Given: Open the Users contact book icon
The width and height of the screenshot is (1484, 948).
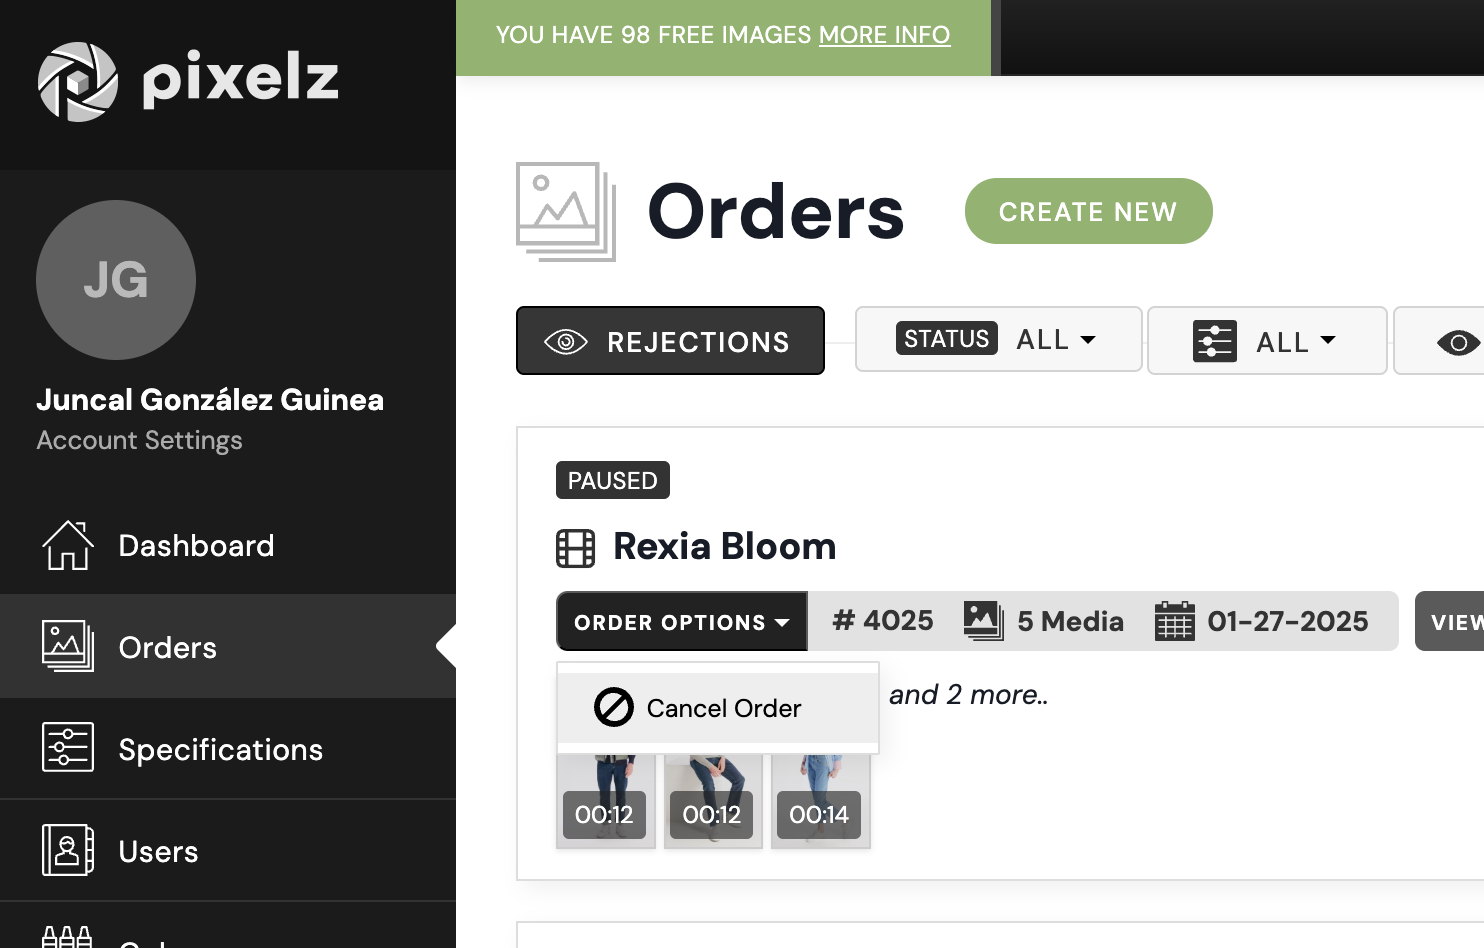Looking at the screenshot, I should click(68, 850).
